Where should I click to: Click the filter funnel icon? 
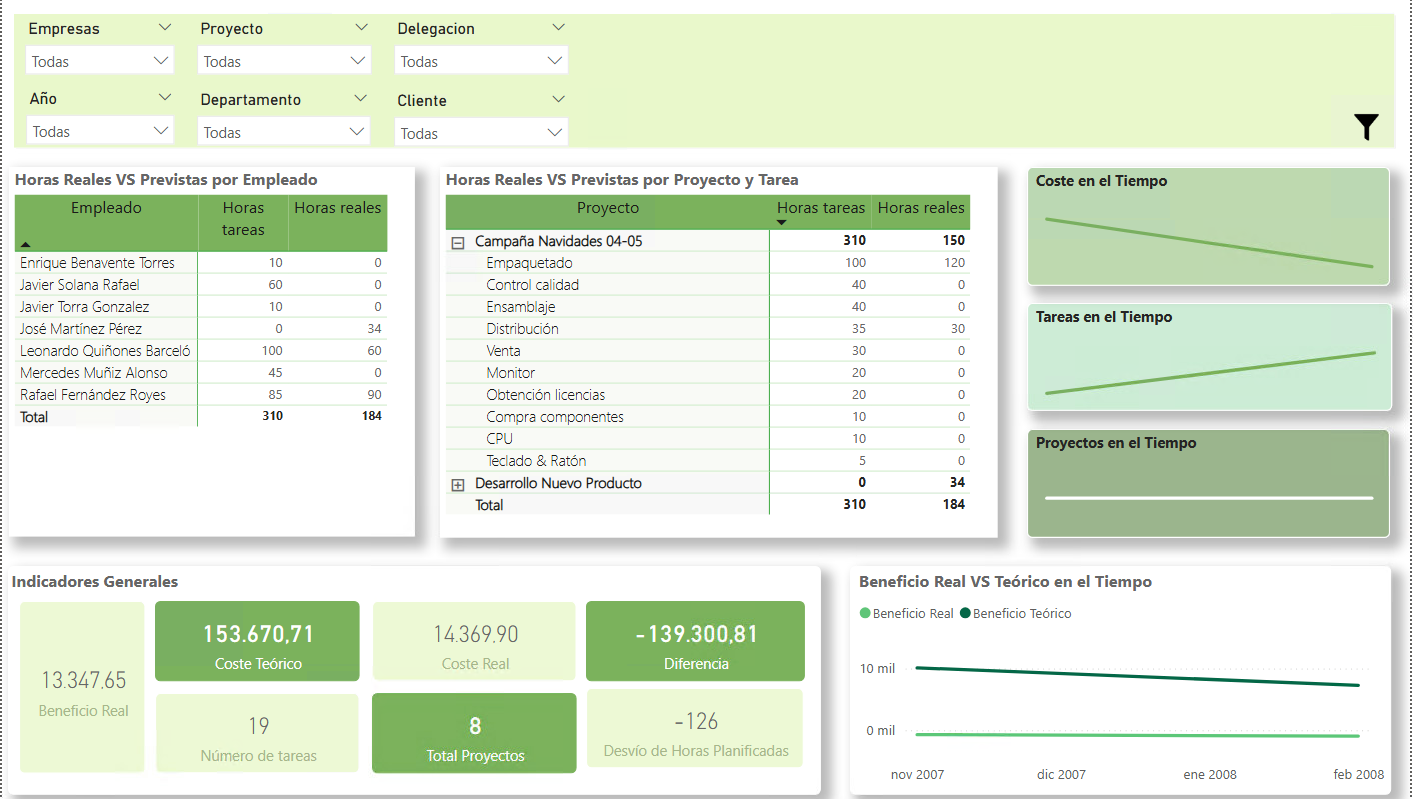[1366, 127]
